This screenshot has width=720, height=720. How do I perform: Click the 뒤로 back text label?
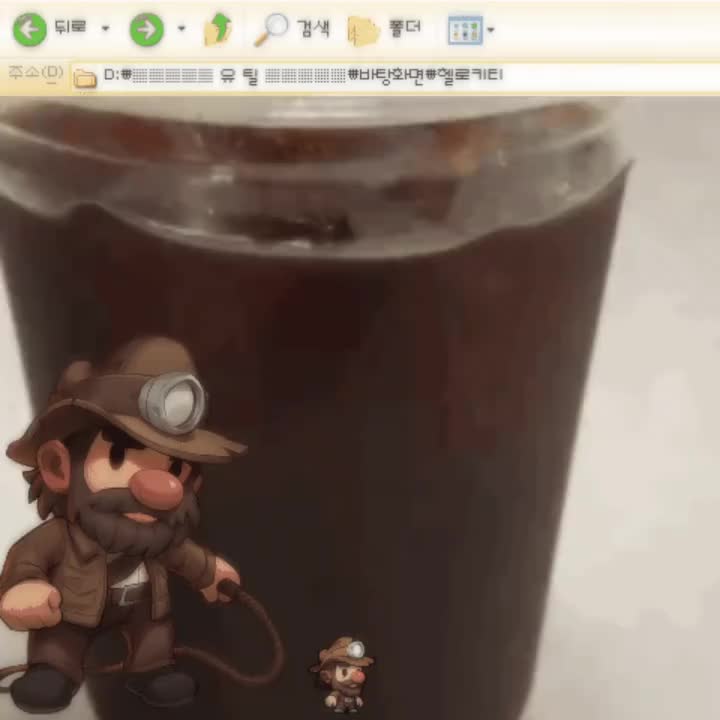click(x=70, y=27)
